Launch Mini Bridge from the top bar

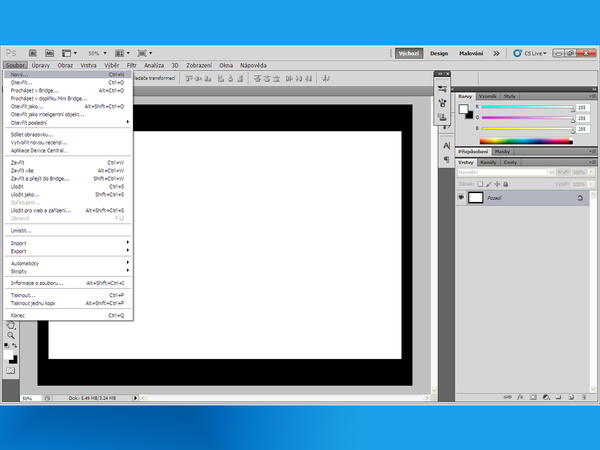coord(49,52)
